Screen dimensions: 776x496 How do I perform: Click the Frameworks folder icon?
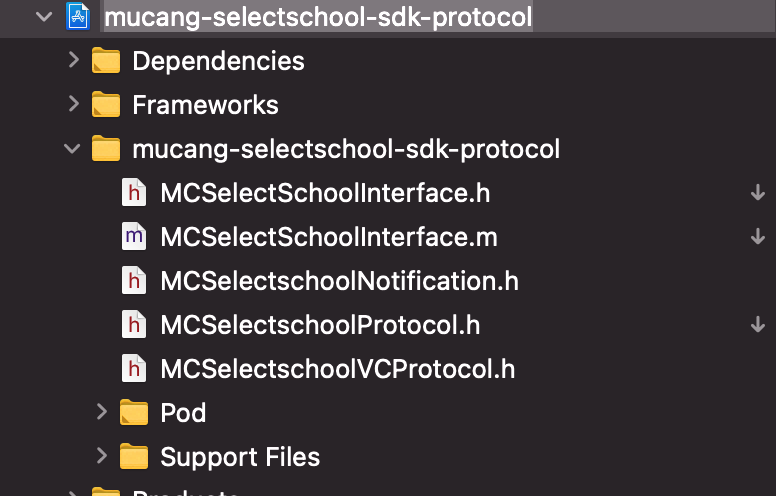[106, 104]
